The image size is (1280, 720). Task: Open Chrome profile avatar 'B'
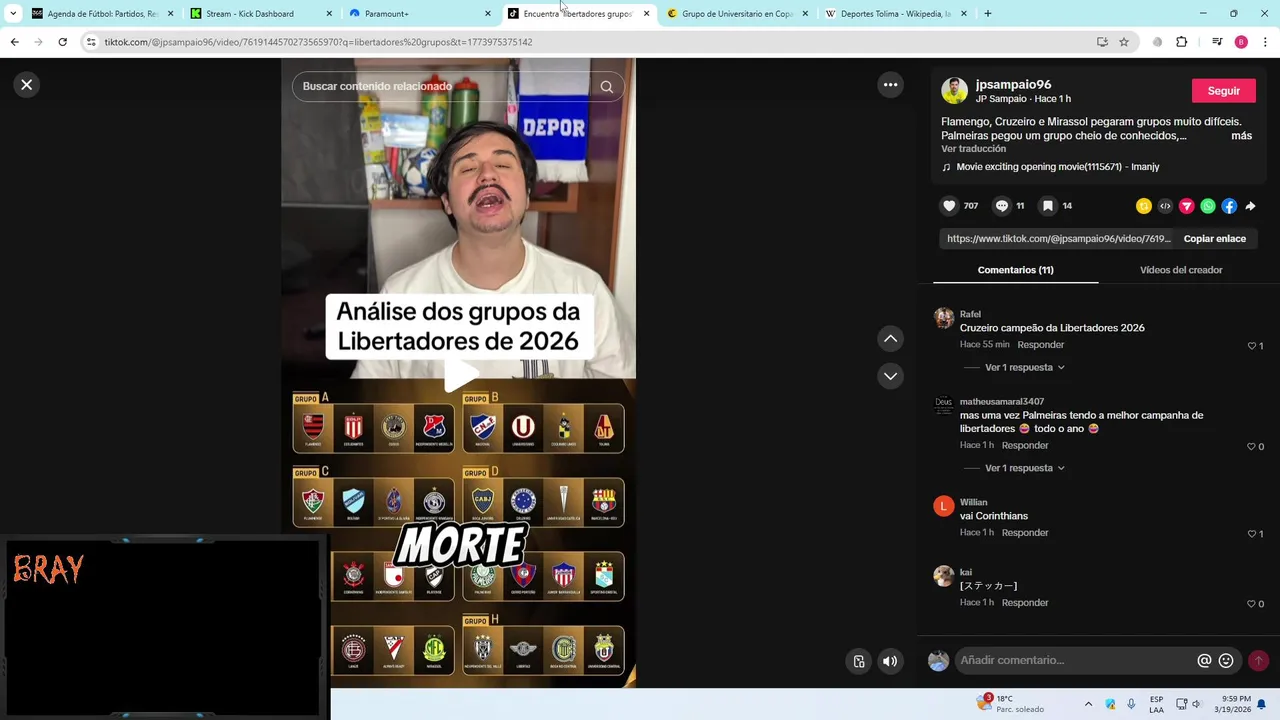coord(1241,42)
